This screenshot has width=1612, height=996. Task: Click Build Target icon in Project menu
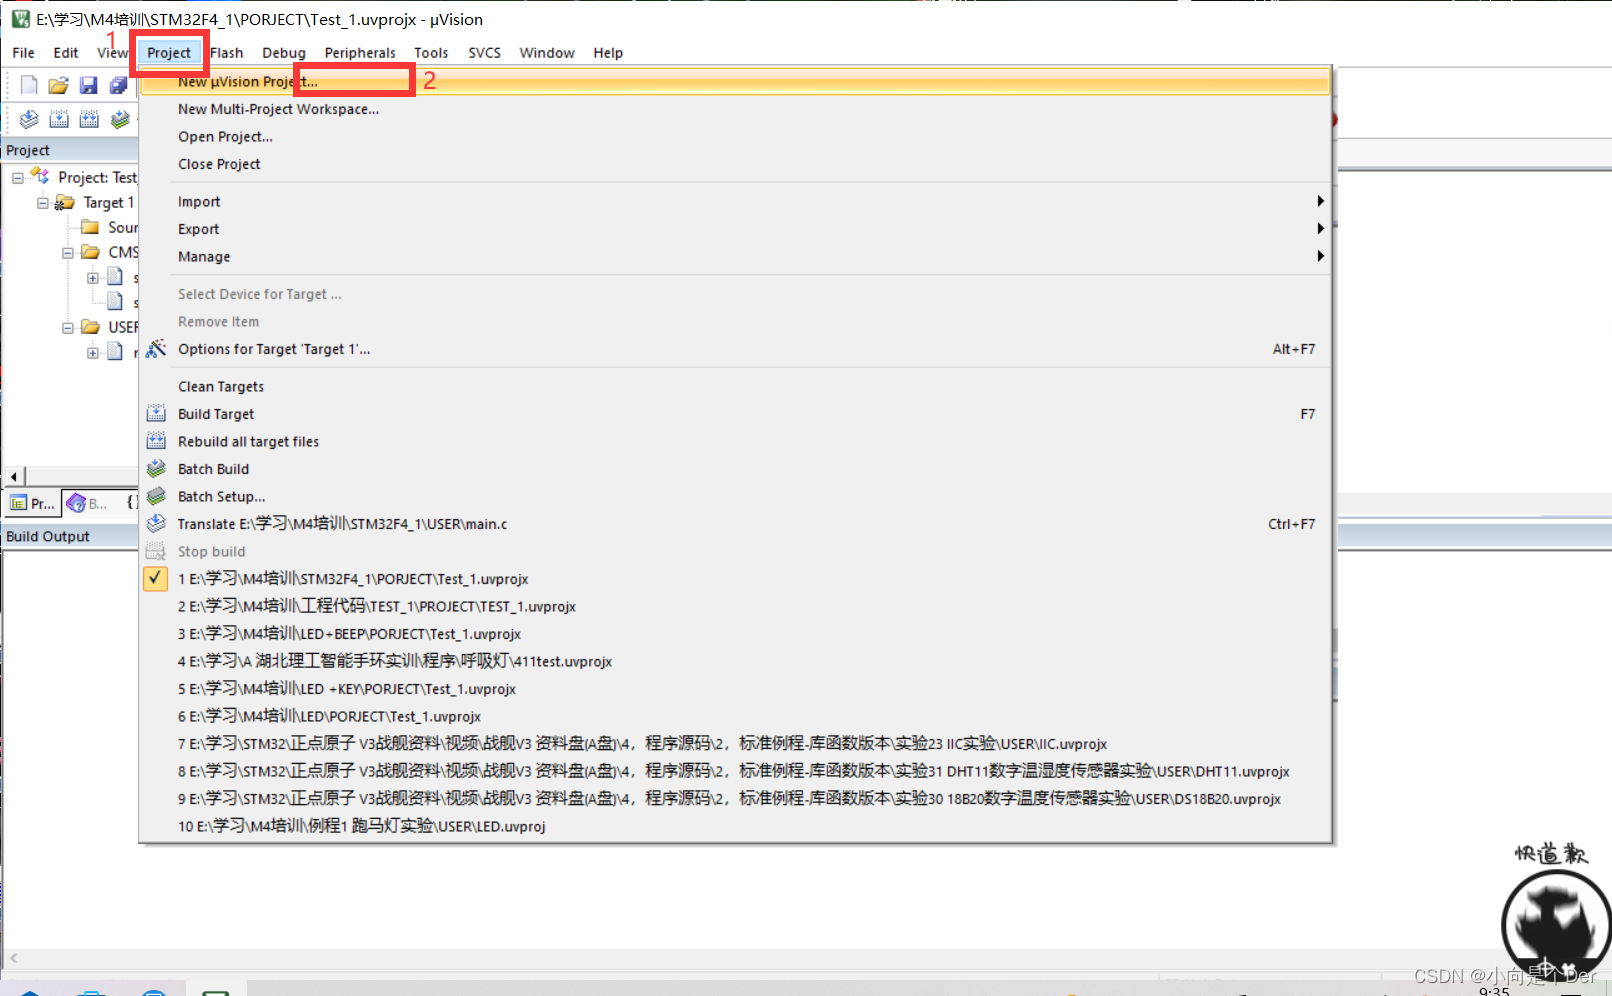156,413
